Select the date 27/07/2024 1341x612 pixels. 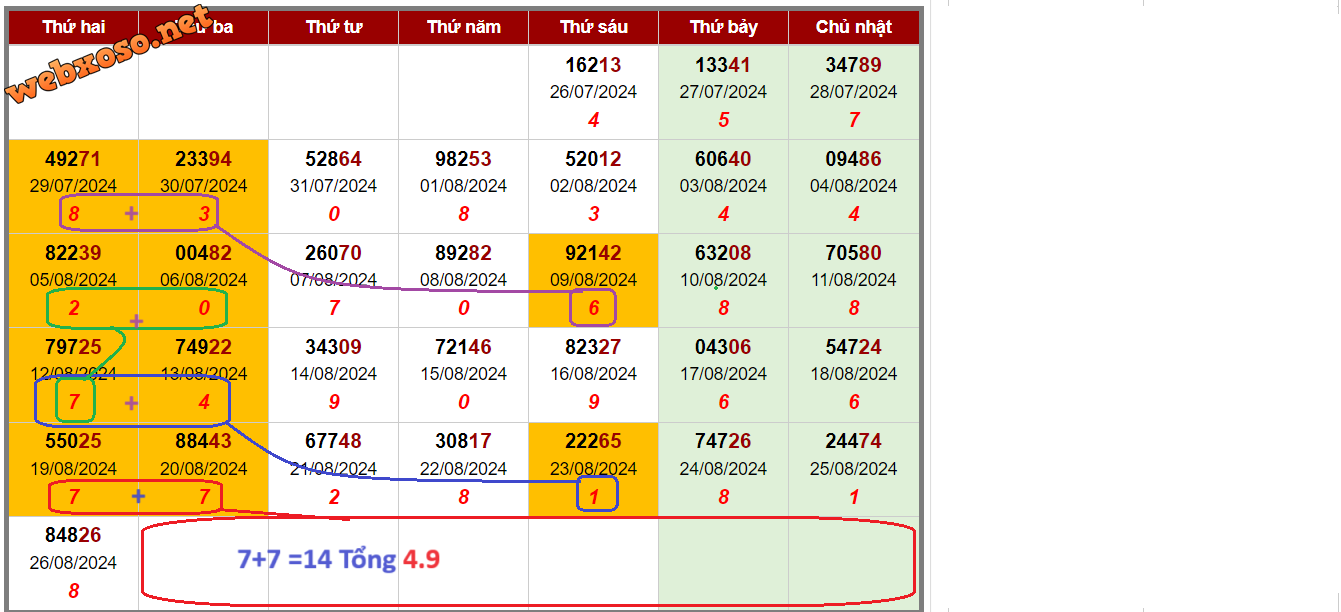(723, 91)
